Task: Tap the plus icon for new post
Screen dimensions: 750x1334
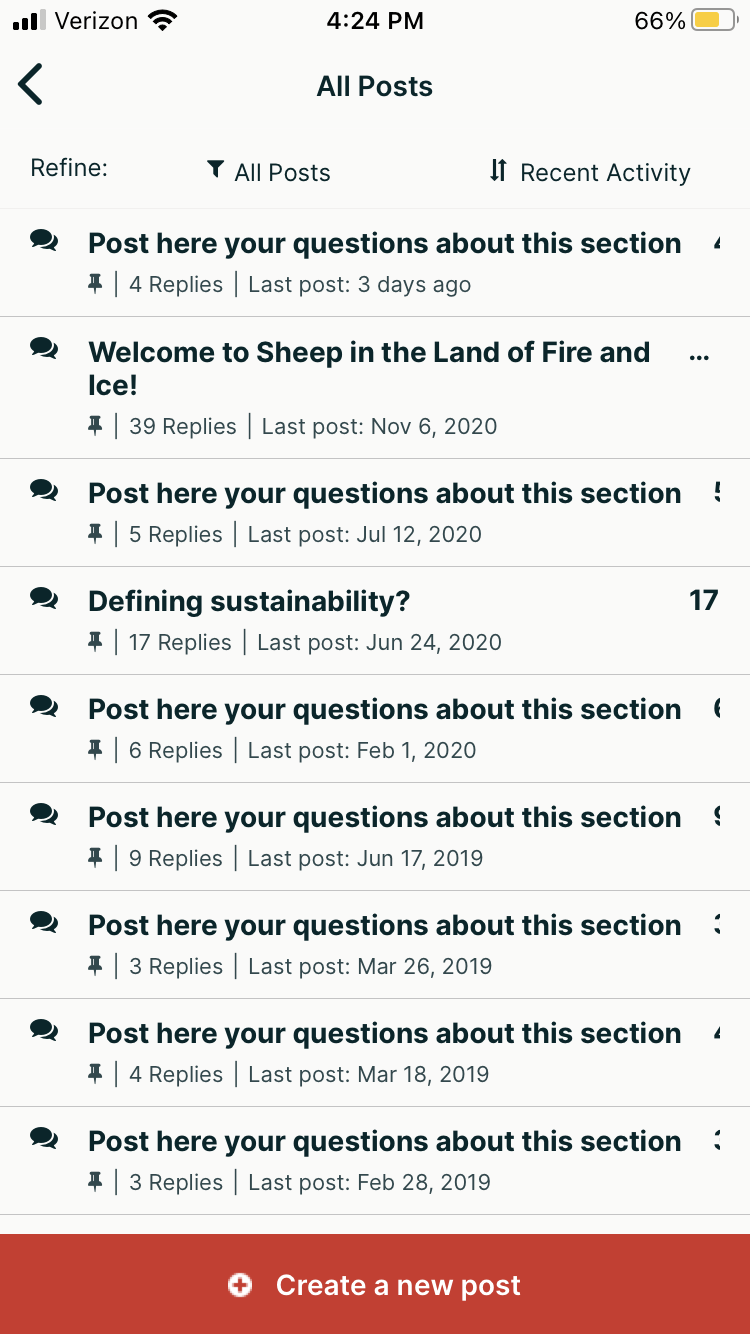Action: 240,1285
